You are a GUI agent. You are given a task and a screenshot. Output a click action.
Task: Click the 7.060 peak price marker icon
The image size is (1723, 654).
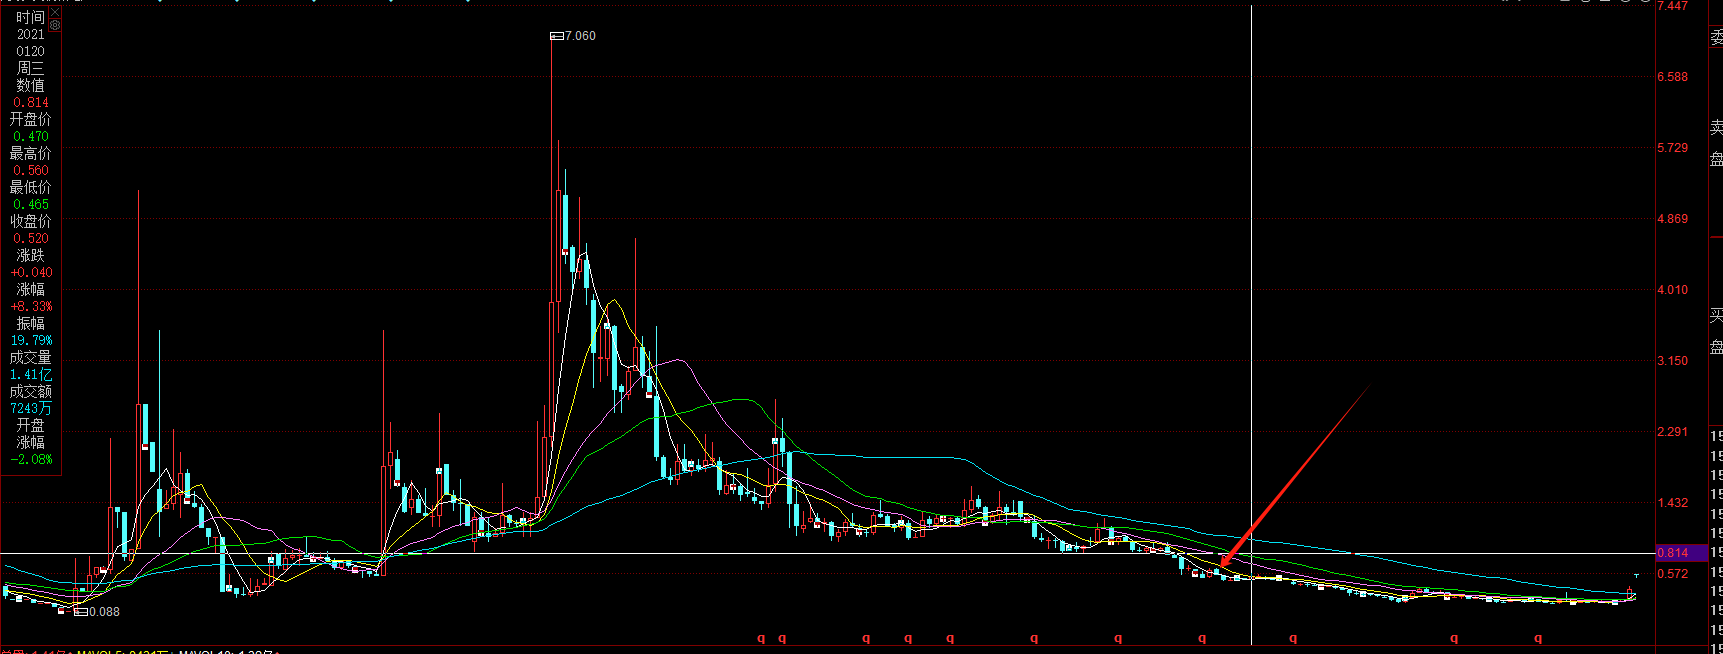pos(556,36)
